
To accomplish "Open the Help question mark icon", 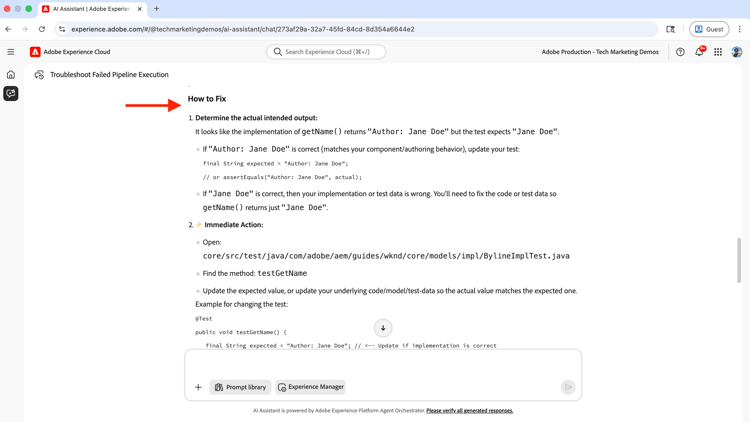I will (x=680, y=52).
